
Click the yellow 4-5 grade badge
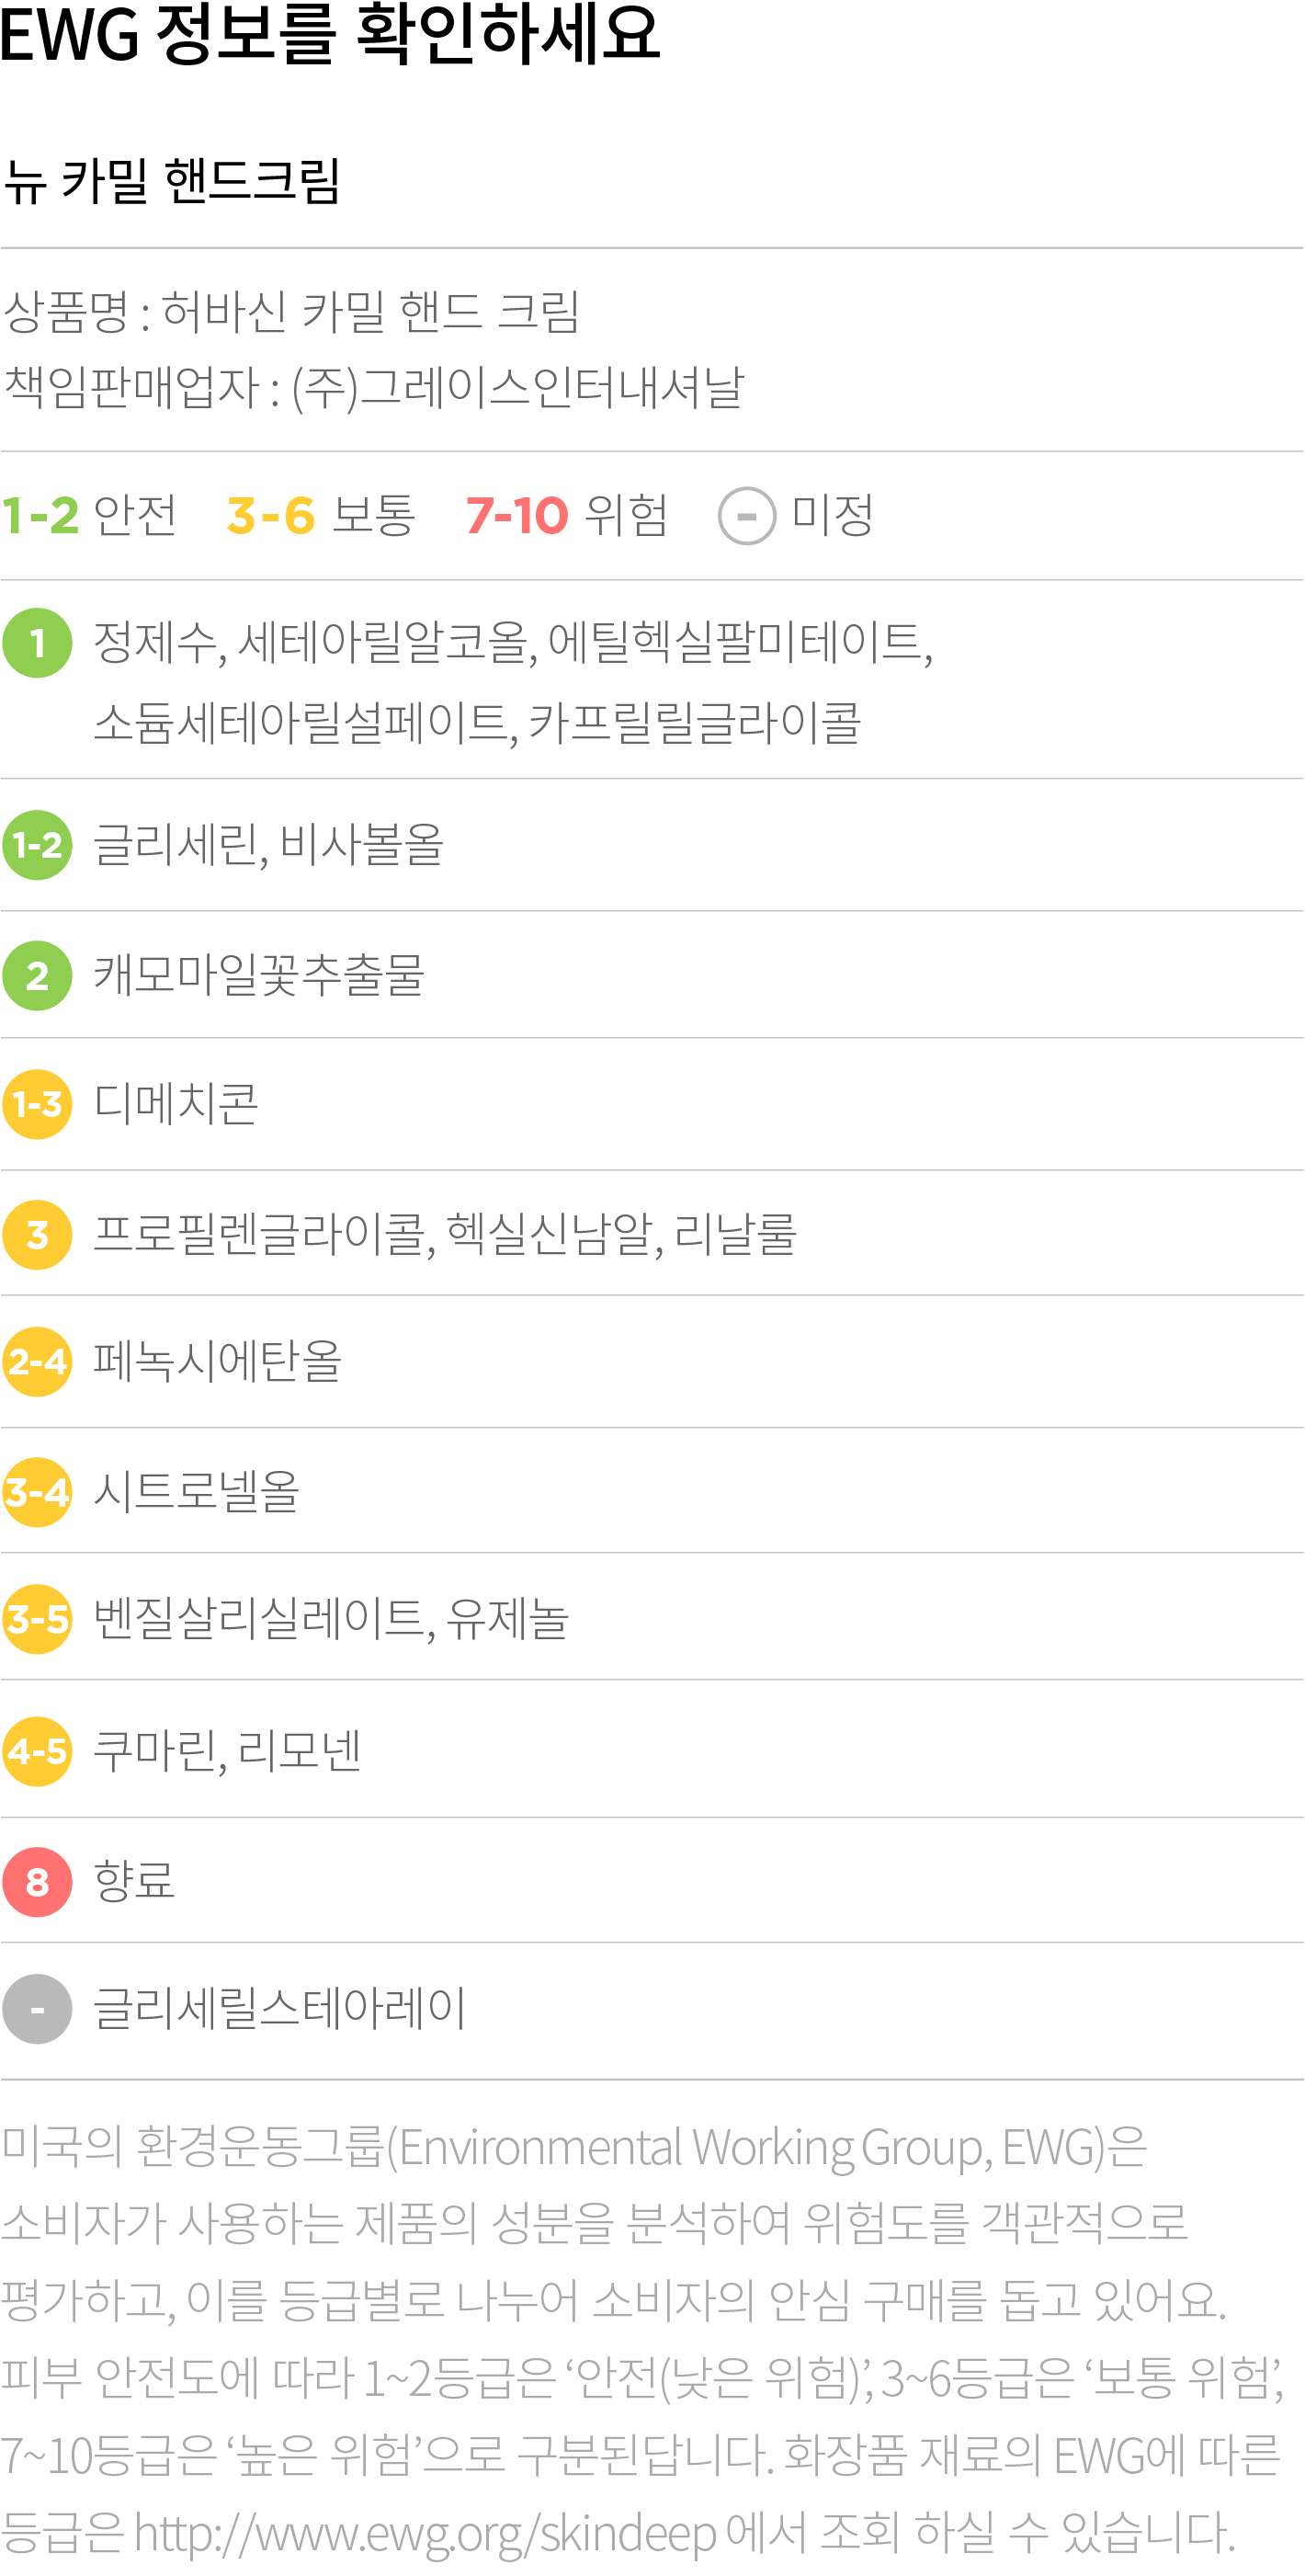pyautogui.click(x=37, y=1750)
